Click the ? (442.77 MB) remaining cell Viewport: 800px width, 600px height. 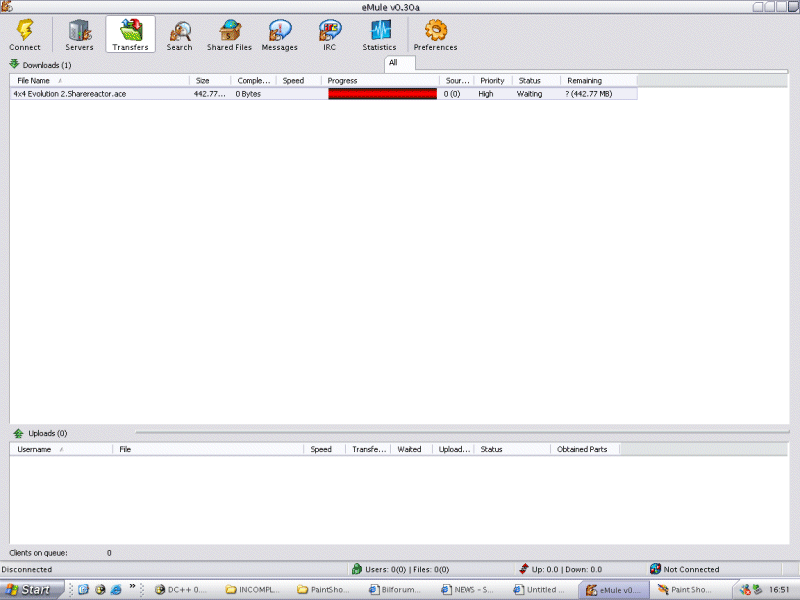click(588, 94)
